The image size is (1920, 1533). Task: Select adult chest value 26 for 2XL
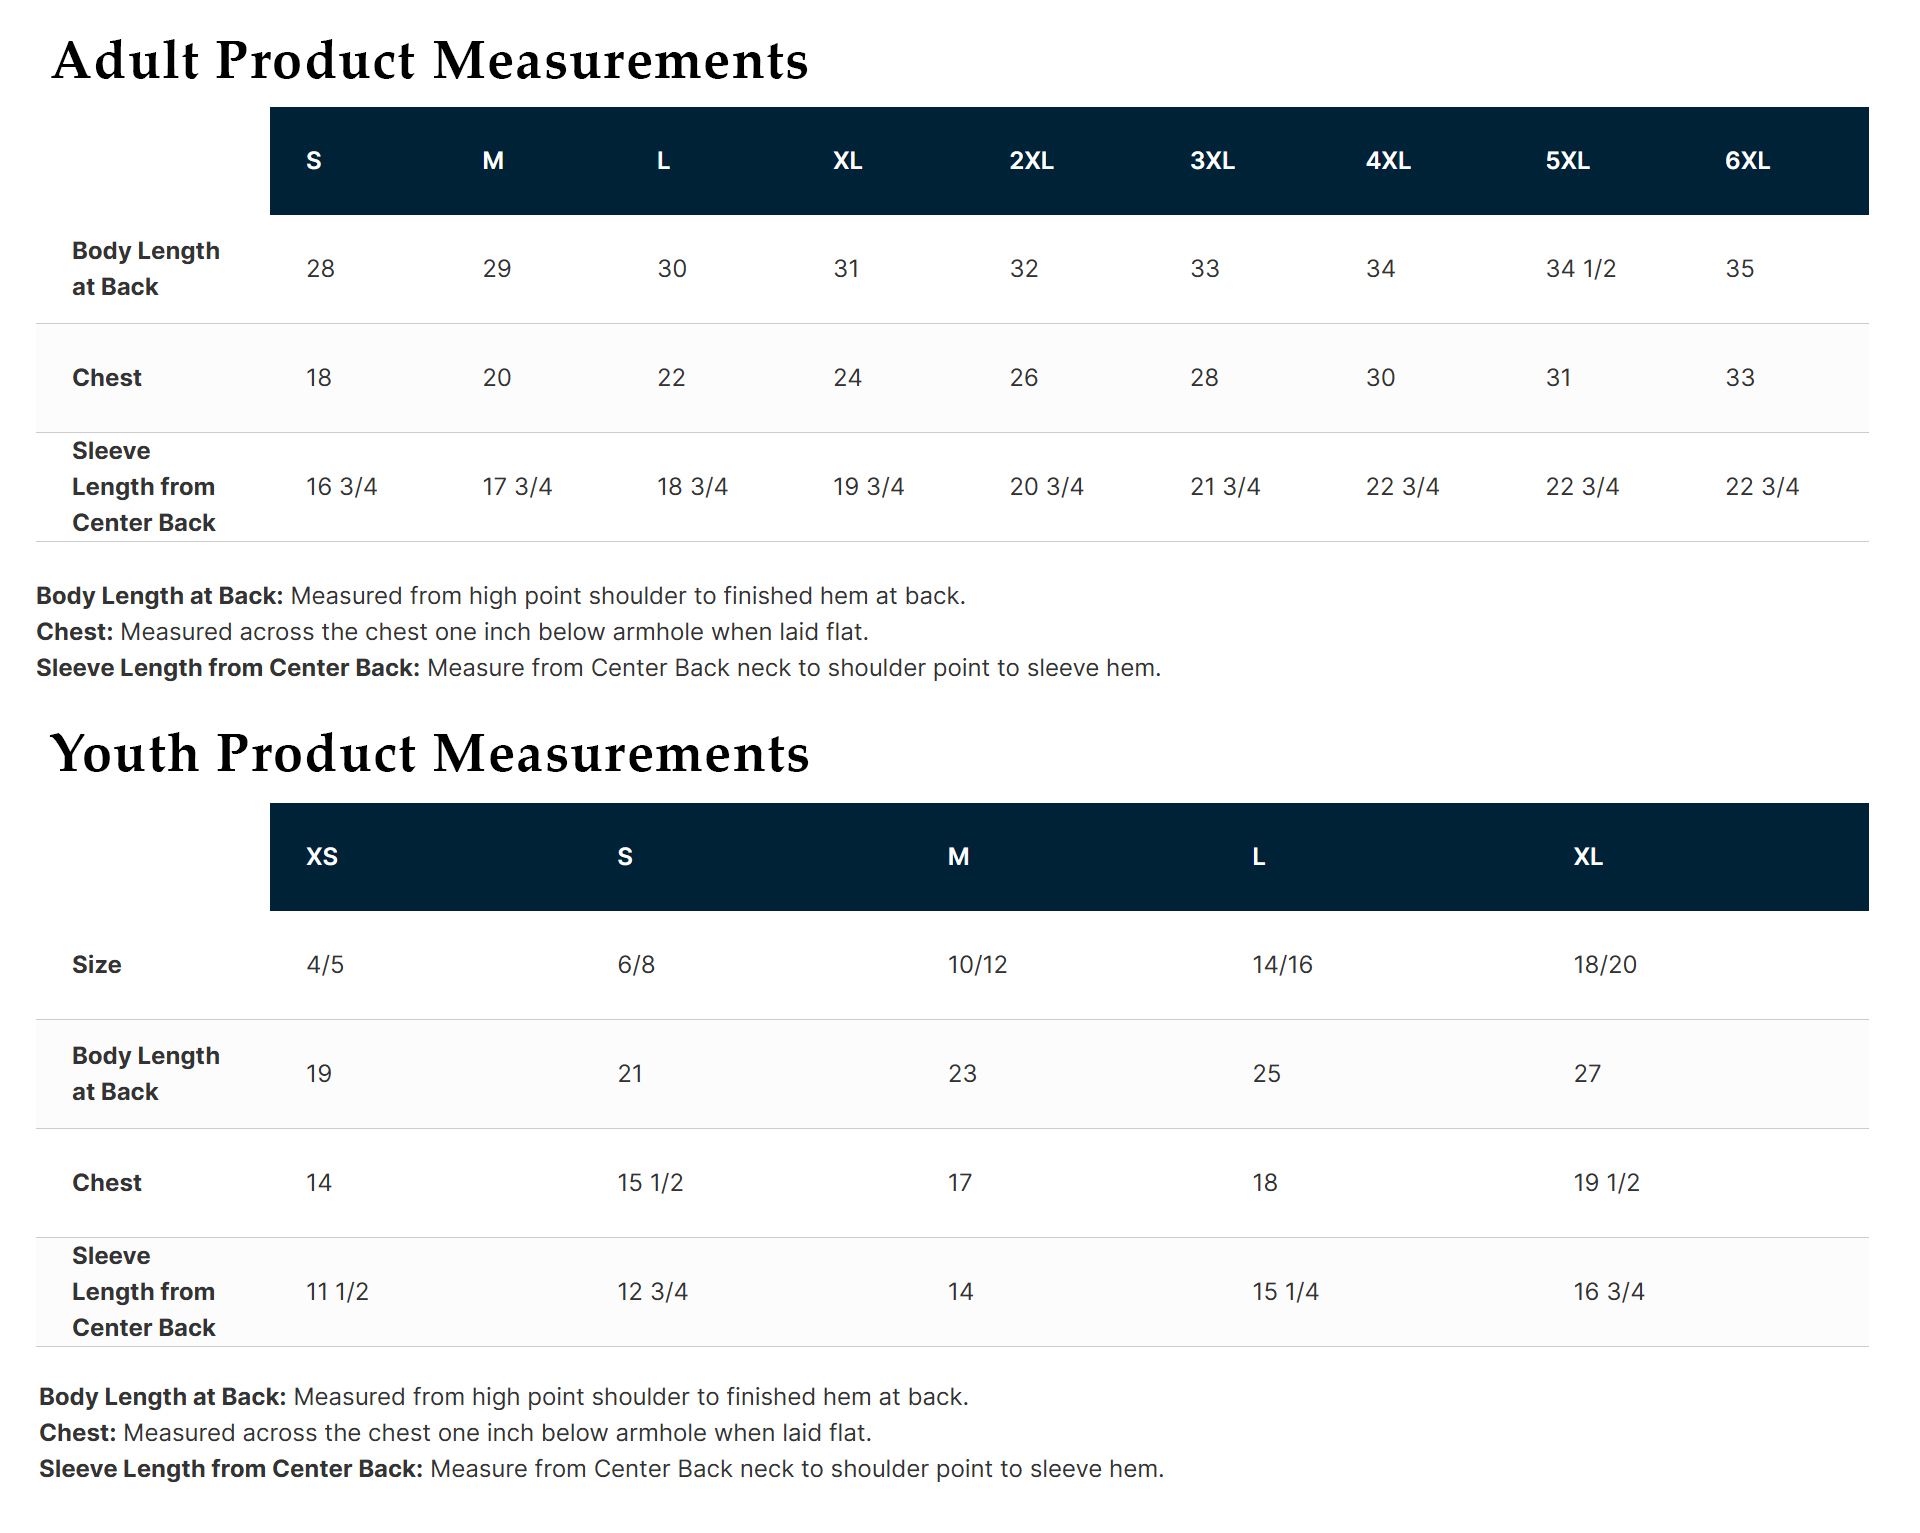coord(1024,378)
